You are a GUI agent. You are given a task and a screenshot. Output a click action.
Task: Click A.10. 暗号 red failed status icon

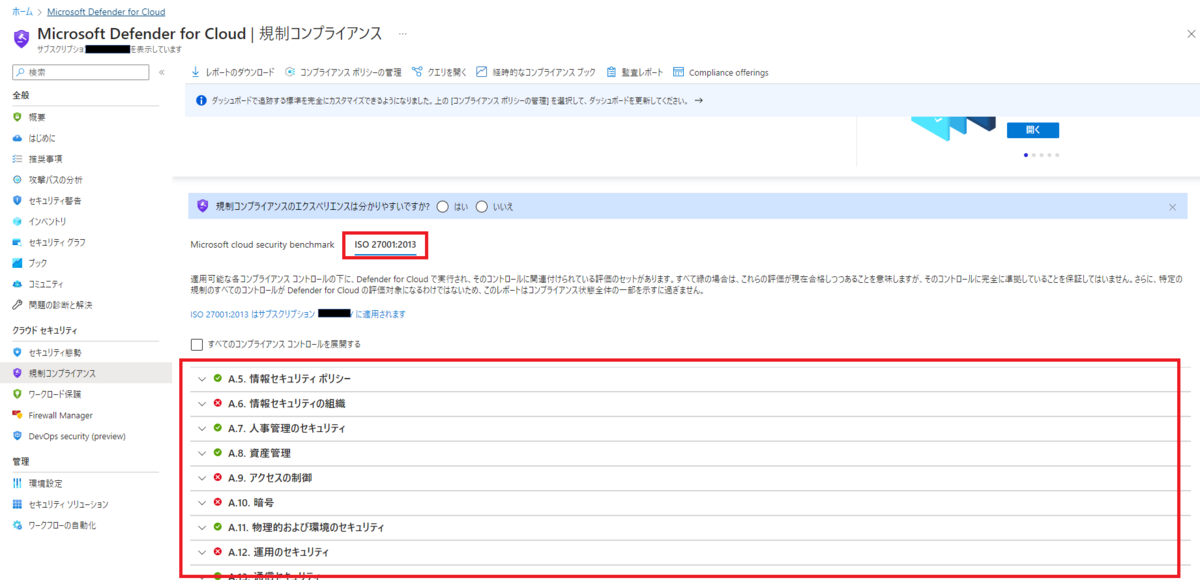pyautogui.click(x=217, y=502)
